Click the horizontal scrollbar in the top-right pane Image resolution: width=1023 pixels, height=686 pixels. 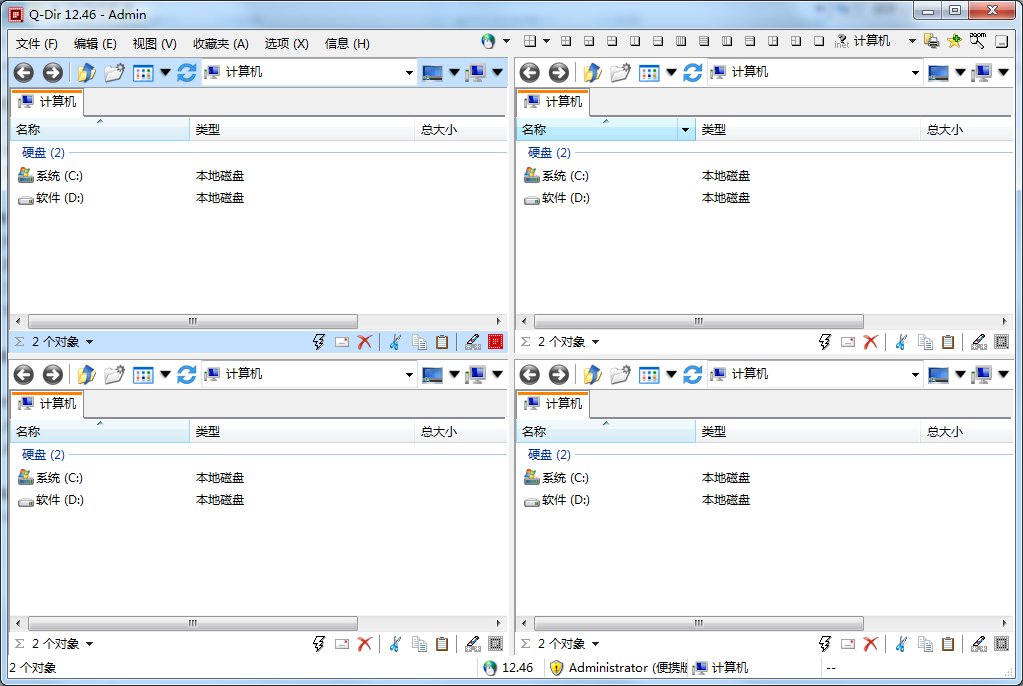(698, 322)
